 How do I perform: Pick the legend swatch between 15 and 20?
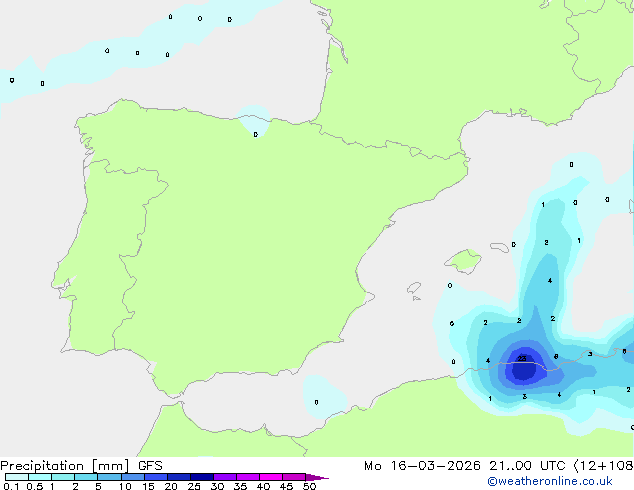click(x=156, y=477)
